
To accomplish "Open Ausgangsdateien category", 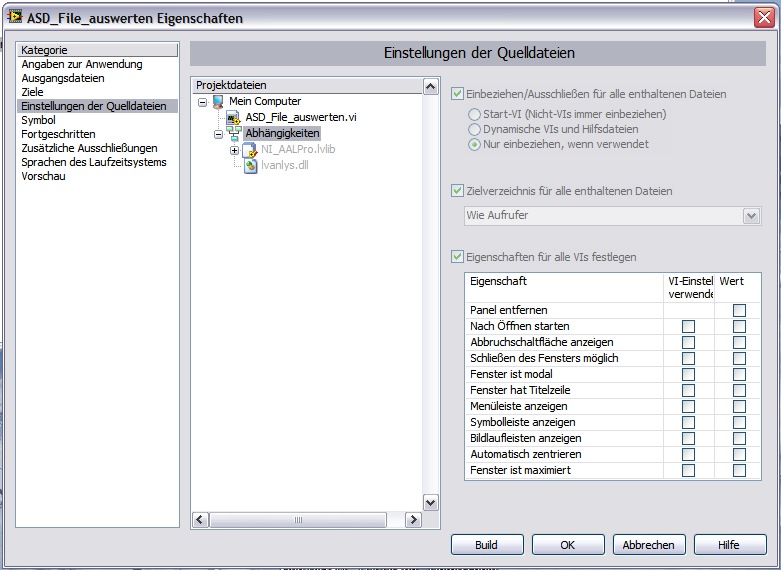I will pyautogui.click(x=97, y=78).
